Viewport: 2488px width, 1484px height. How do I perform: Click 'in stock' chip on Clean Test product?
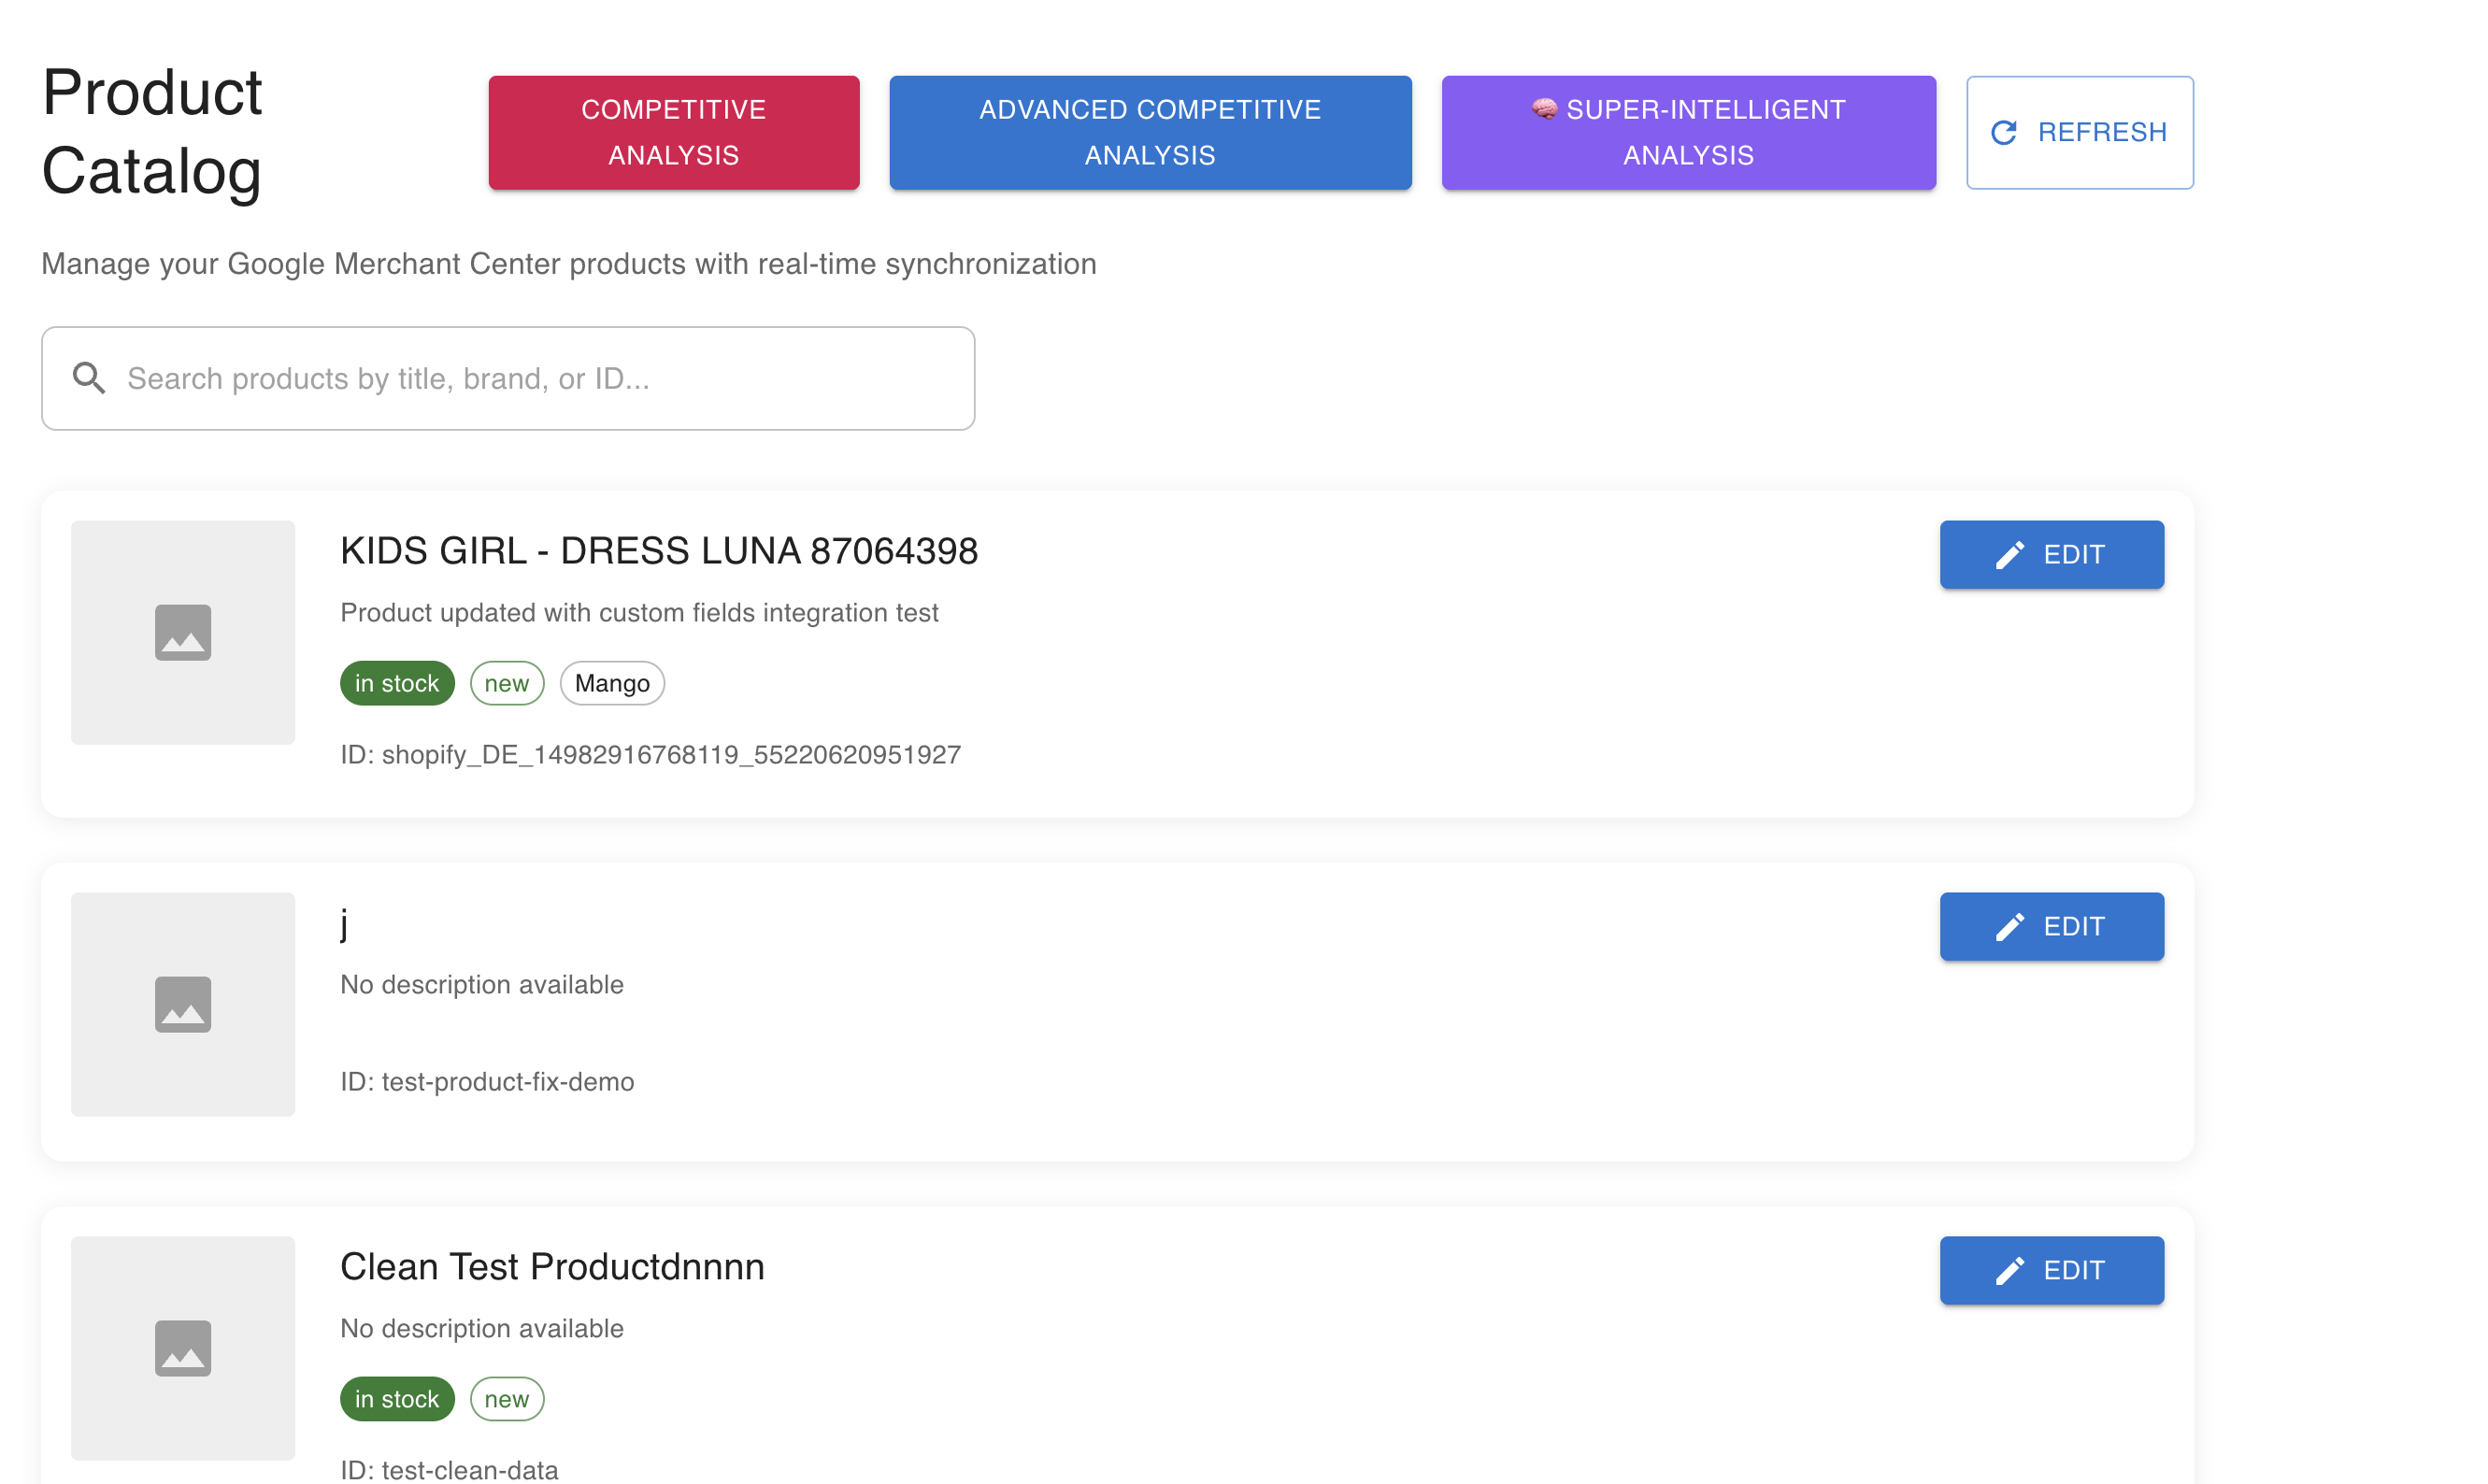click(x=397, y=1400)
